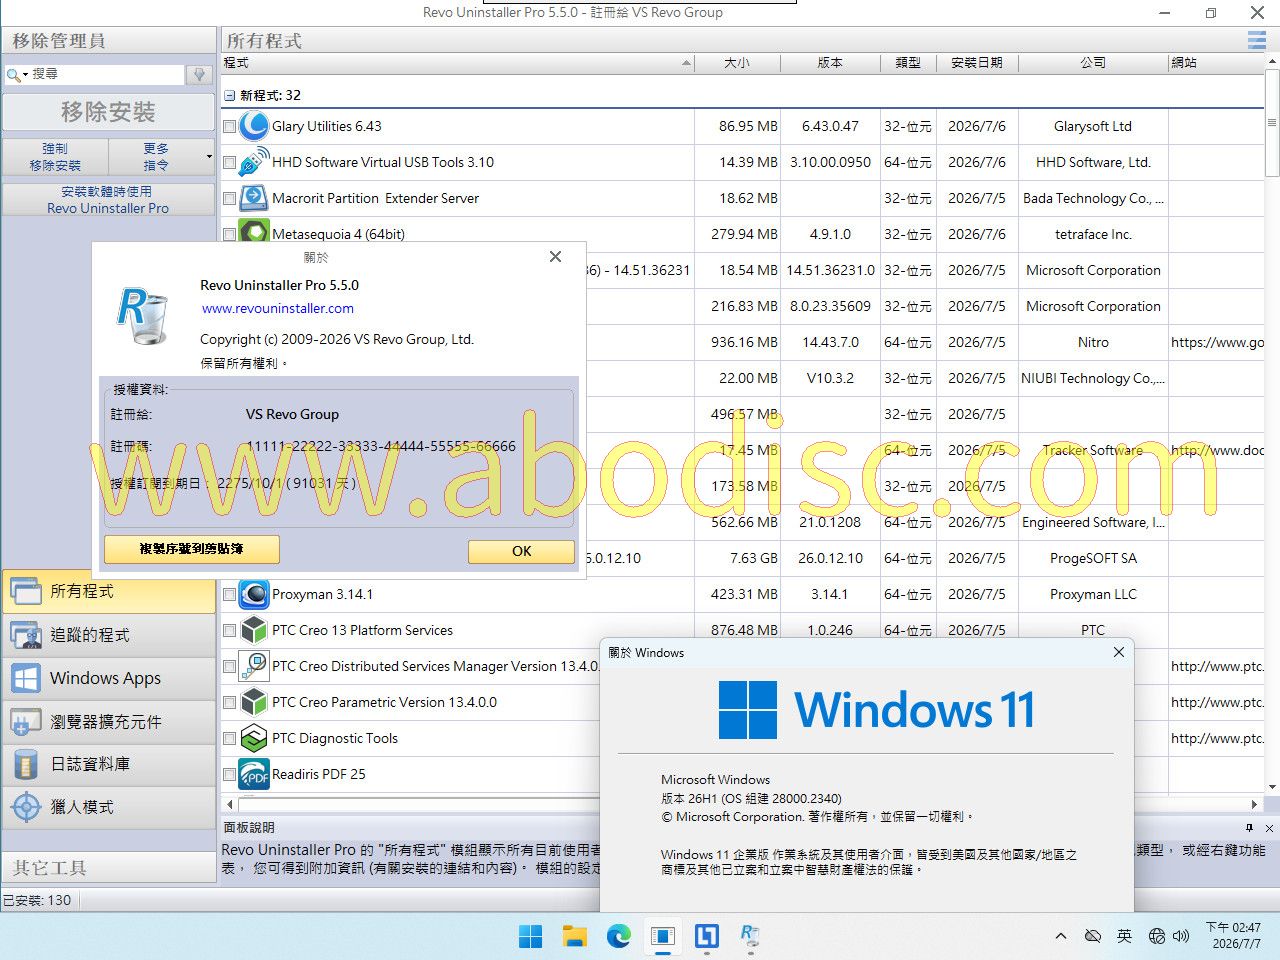The height and width of the screenshot is (960, 1280).
Task: Click the PTC Creo Distributed Services Manager icon
Action: (x=254, y=666)
